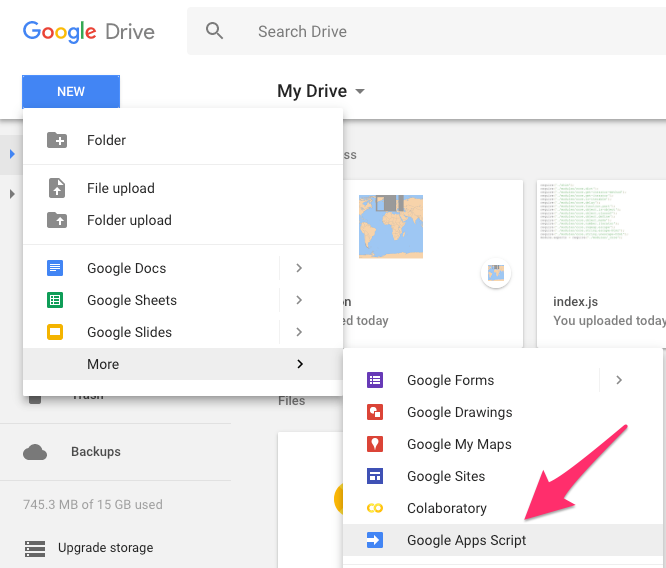
Task: Select Google Forms in submenu
Action: (x=471, y=380)
